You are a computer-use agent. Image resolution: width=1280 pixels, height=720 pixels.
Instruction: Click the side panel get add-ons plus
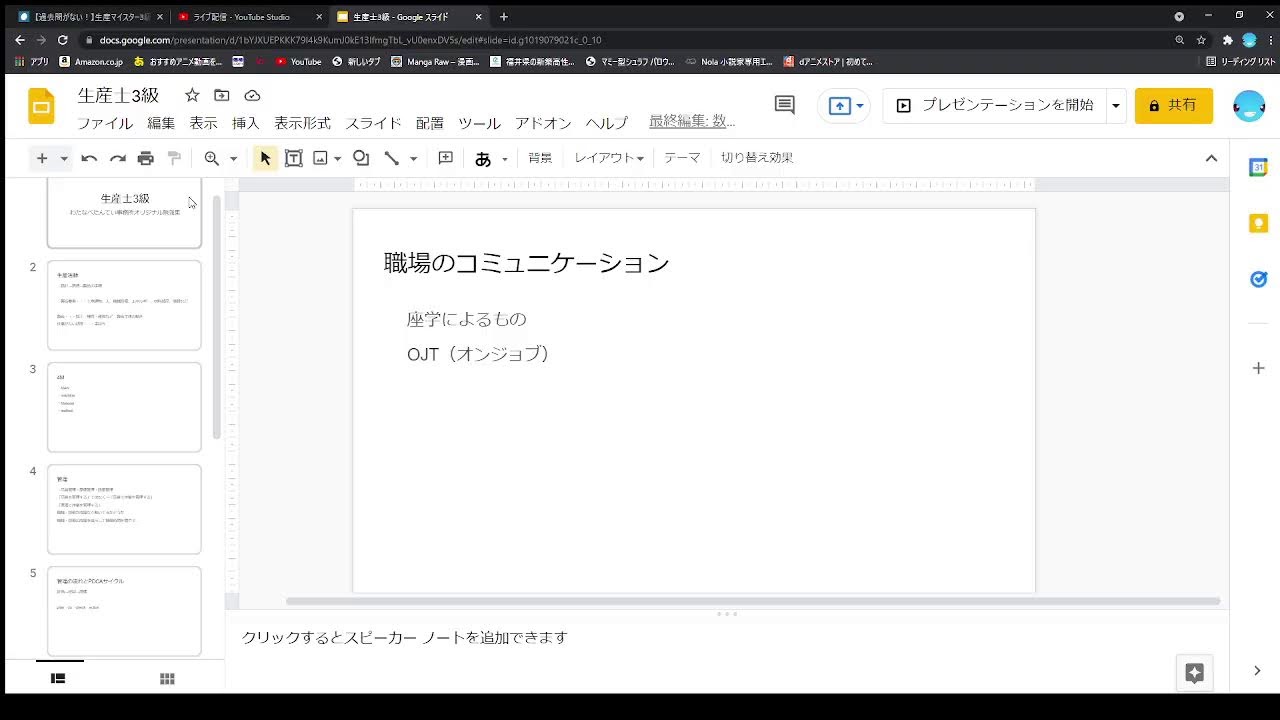1259,368
